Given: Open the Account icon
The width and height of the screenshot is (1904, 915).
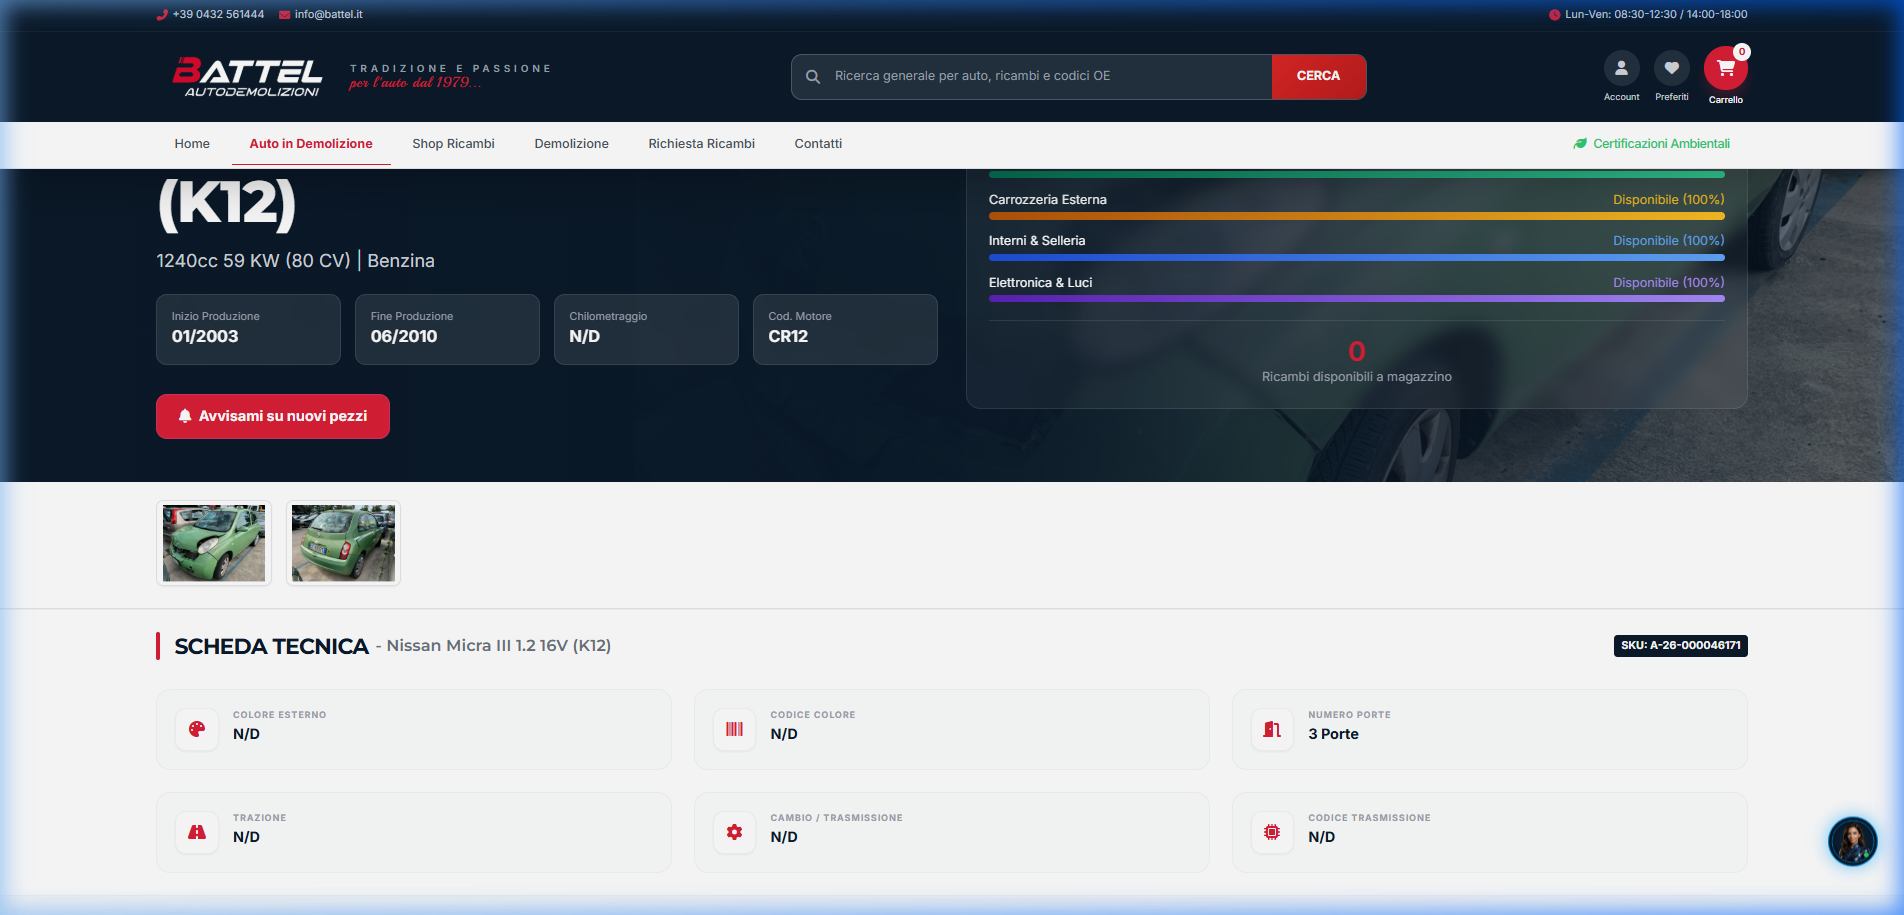Looking at the screenshot, I should point(1621,68).
